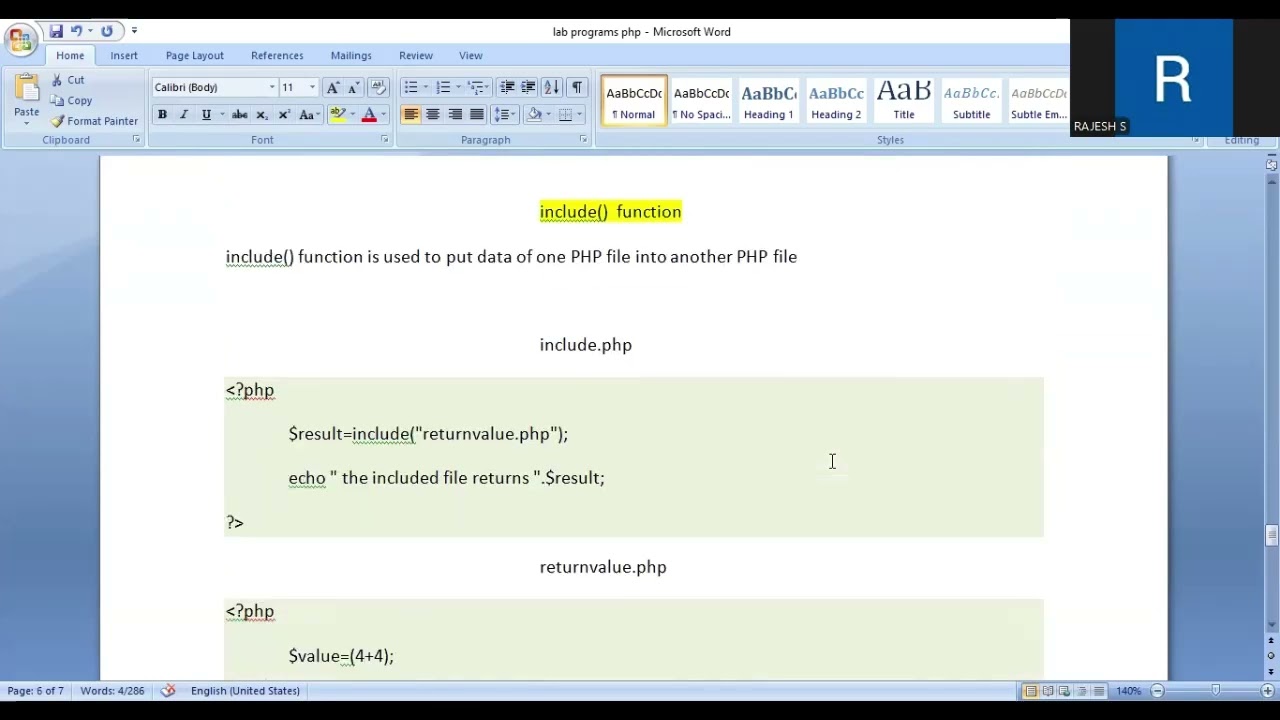Apply the Normal style
1280x720 pixels.
634,100
